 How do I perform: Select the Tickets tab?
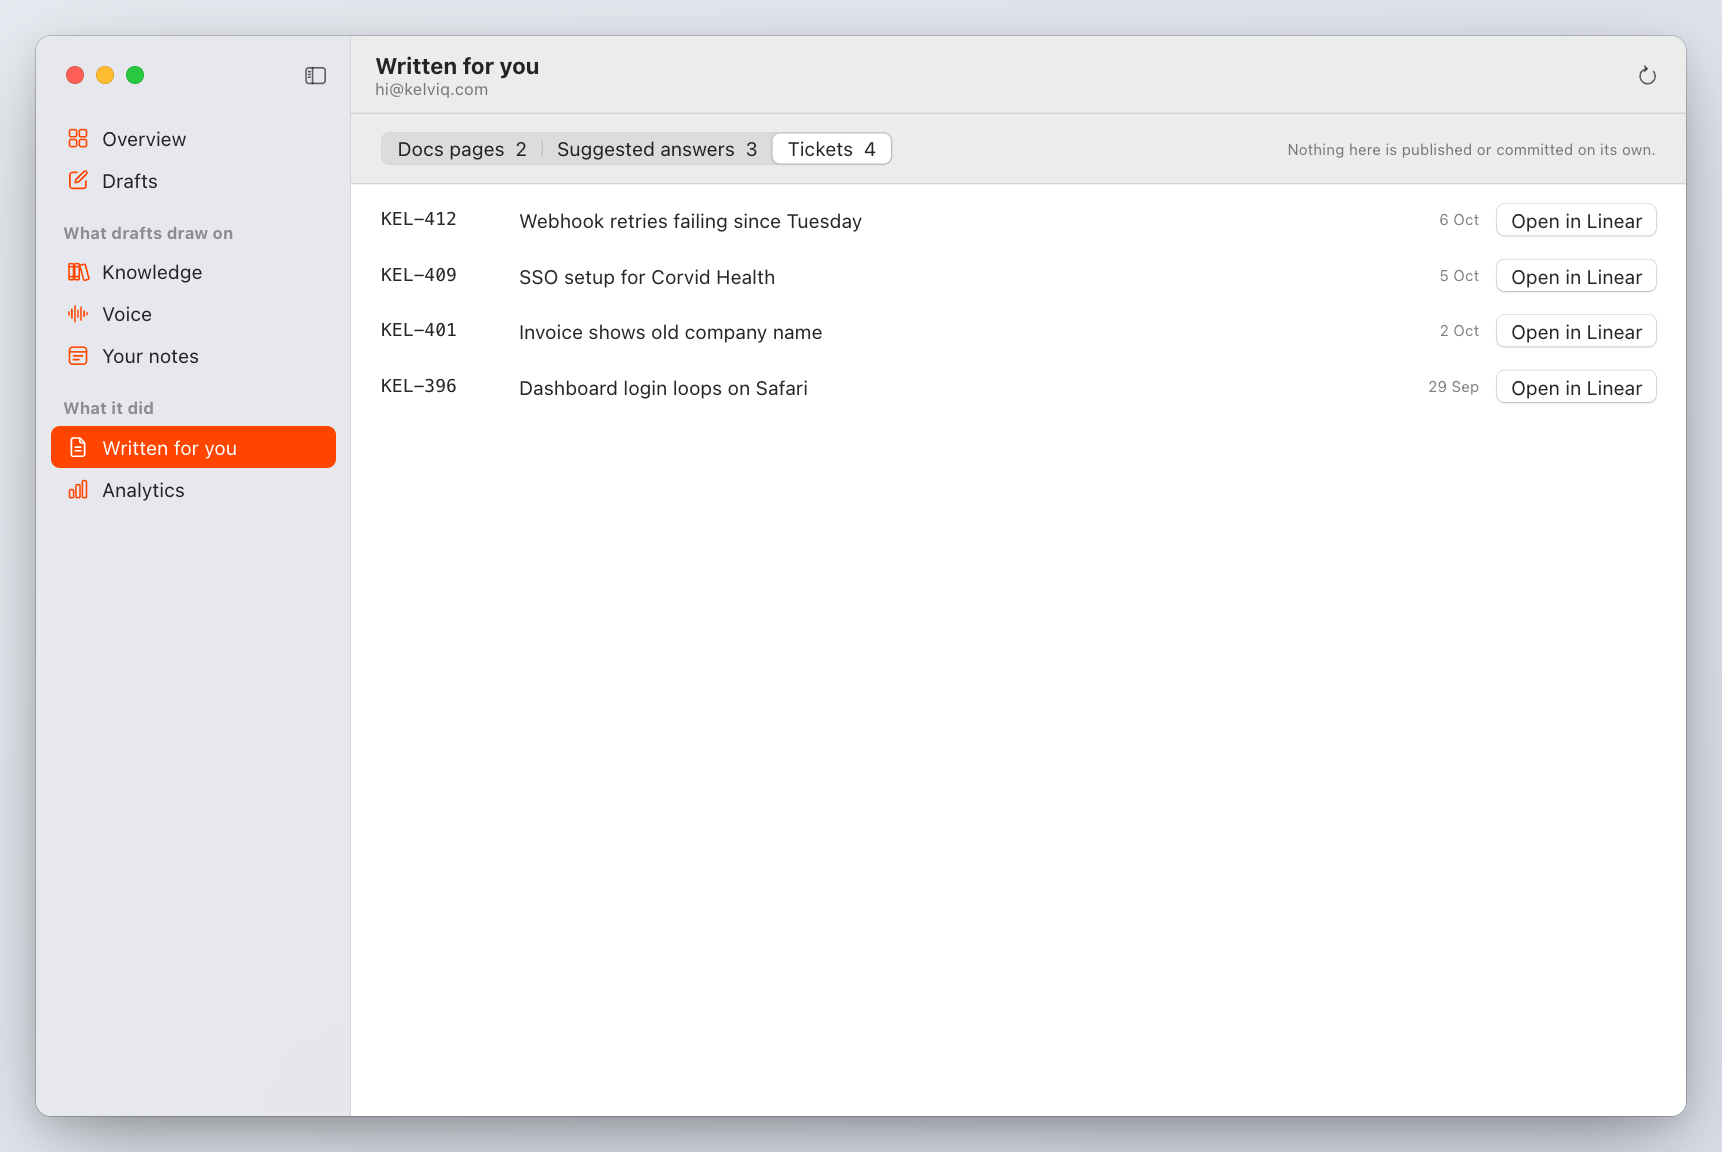click(832, 149)
